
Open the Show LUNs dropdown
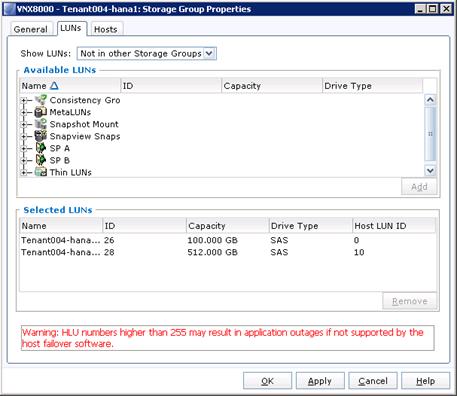[209, 53]
